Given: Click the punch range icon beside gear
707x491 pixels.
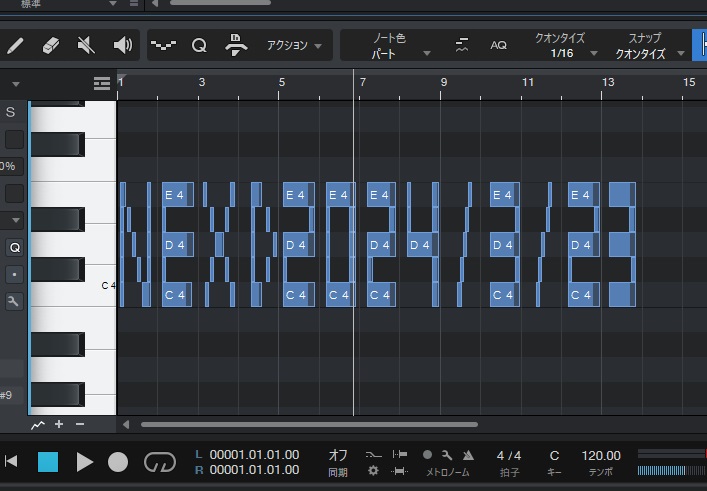Looking at the screenshot, I should click(x=399, y=471).
